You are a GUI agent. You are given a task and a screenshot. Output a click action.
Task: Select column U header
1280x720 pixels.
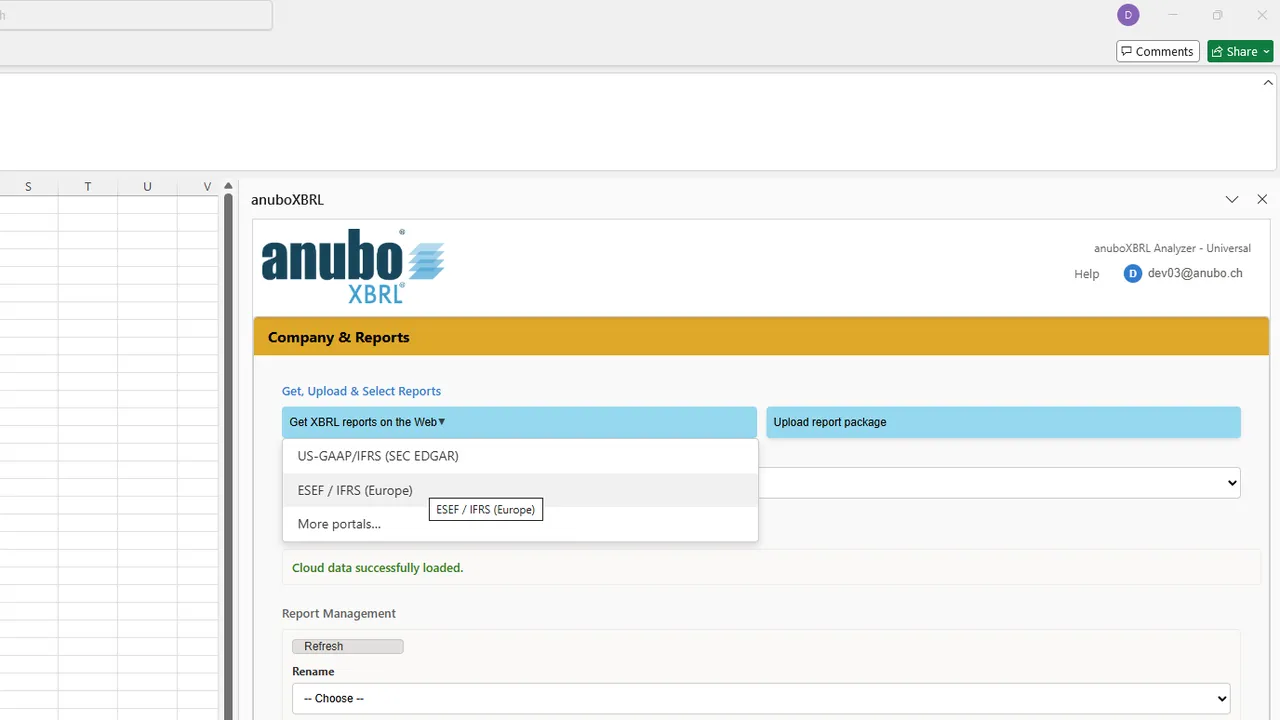[x=147, y=187]
